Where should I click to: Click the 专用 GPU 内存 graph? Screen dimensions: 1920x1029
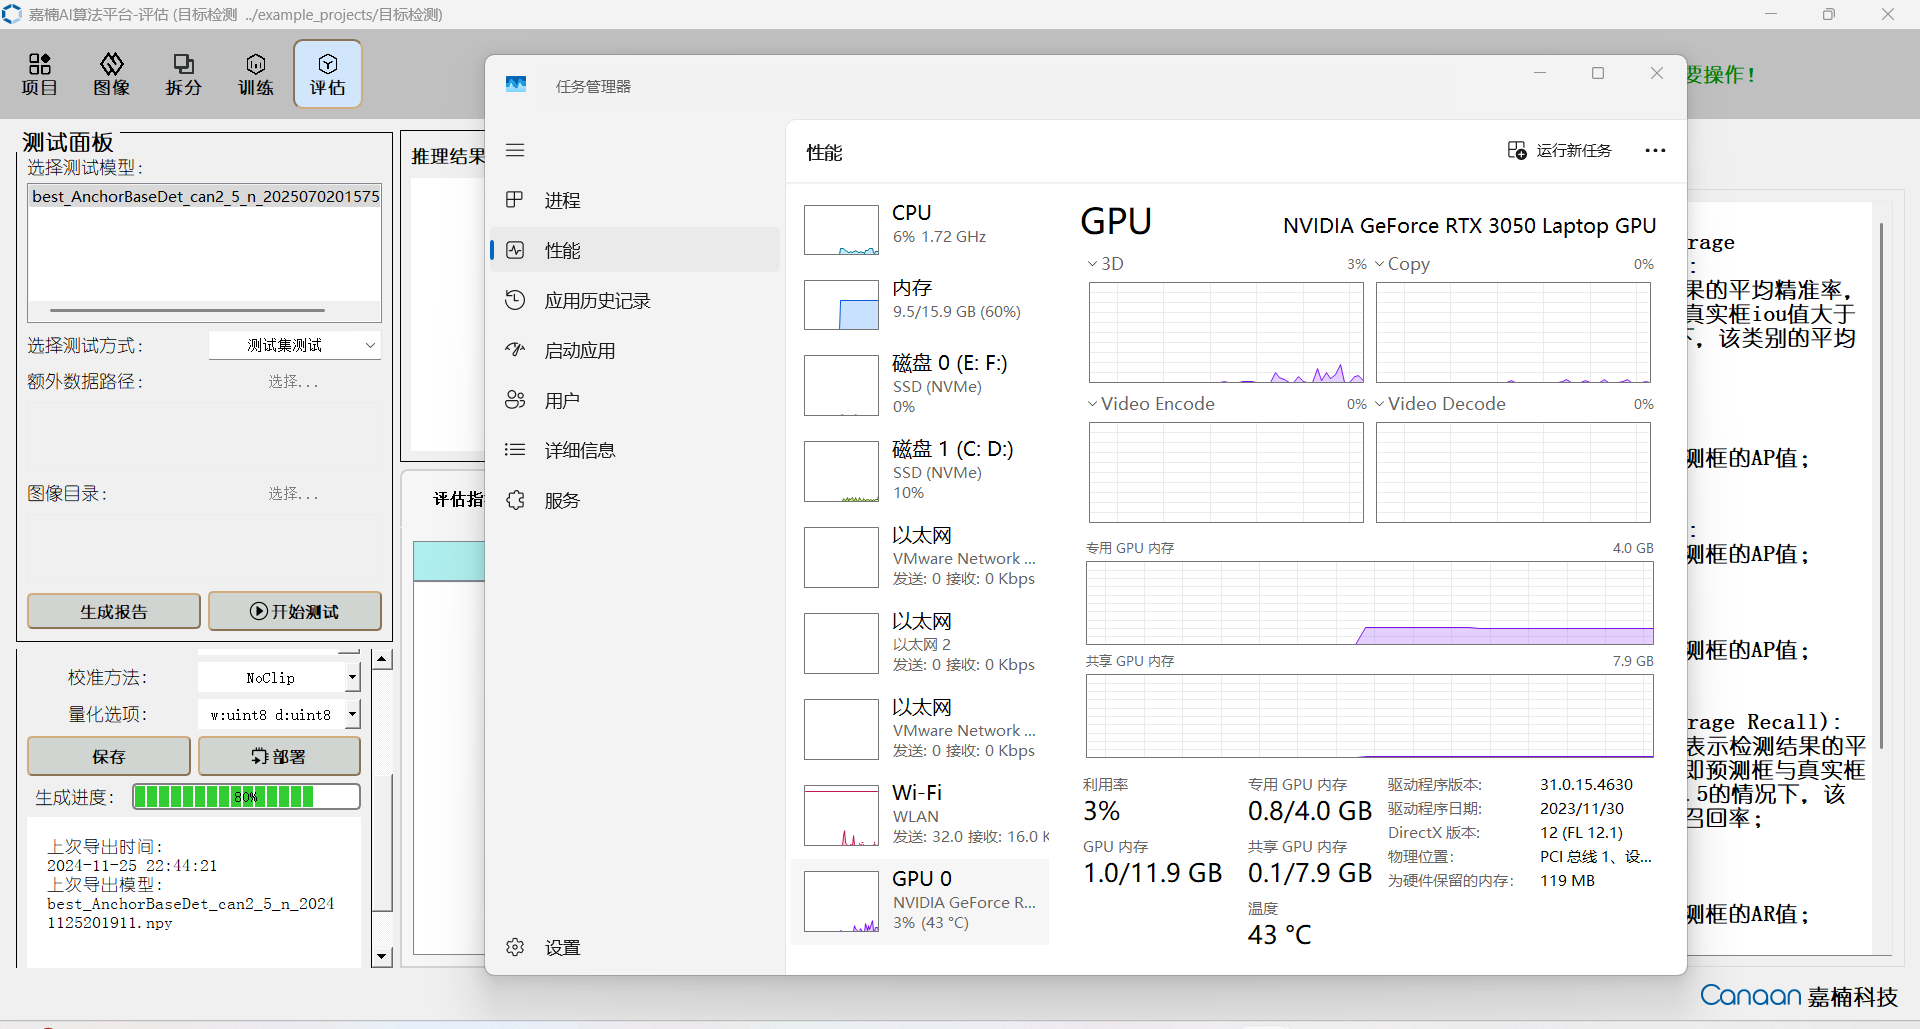point(1369,603)
